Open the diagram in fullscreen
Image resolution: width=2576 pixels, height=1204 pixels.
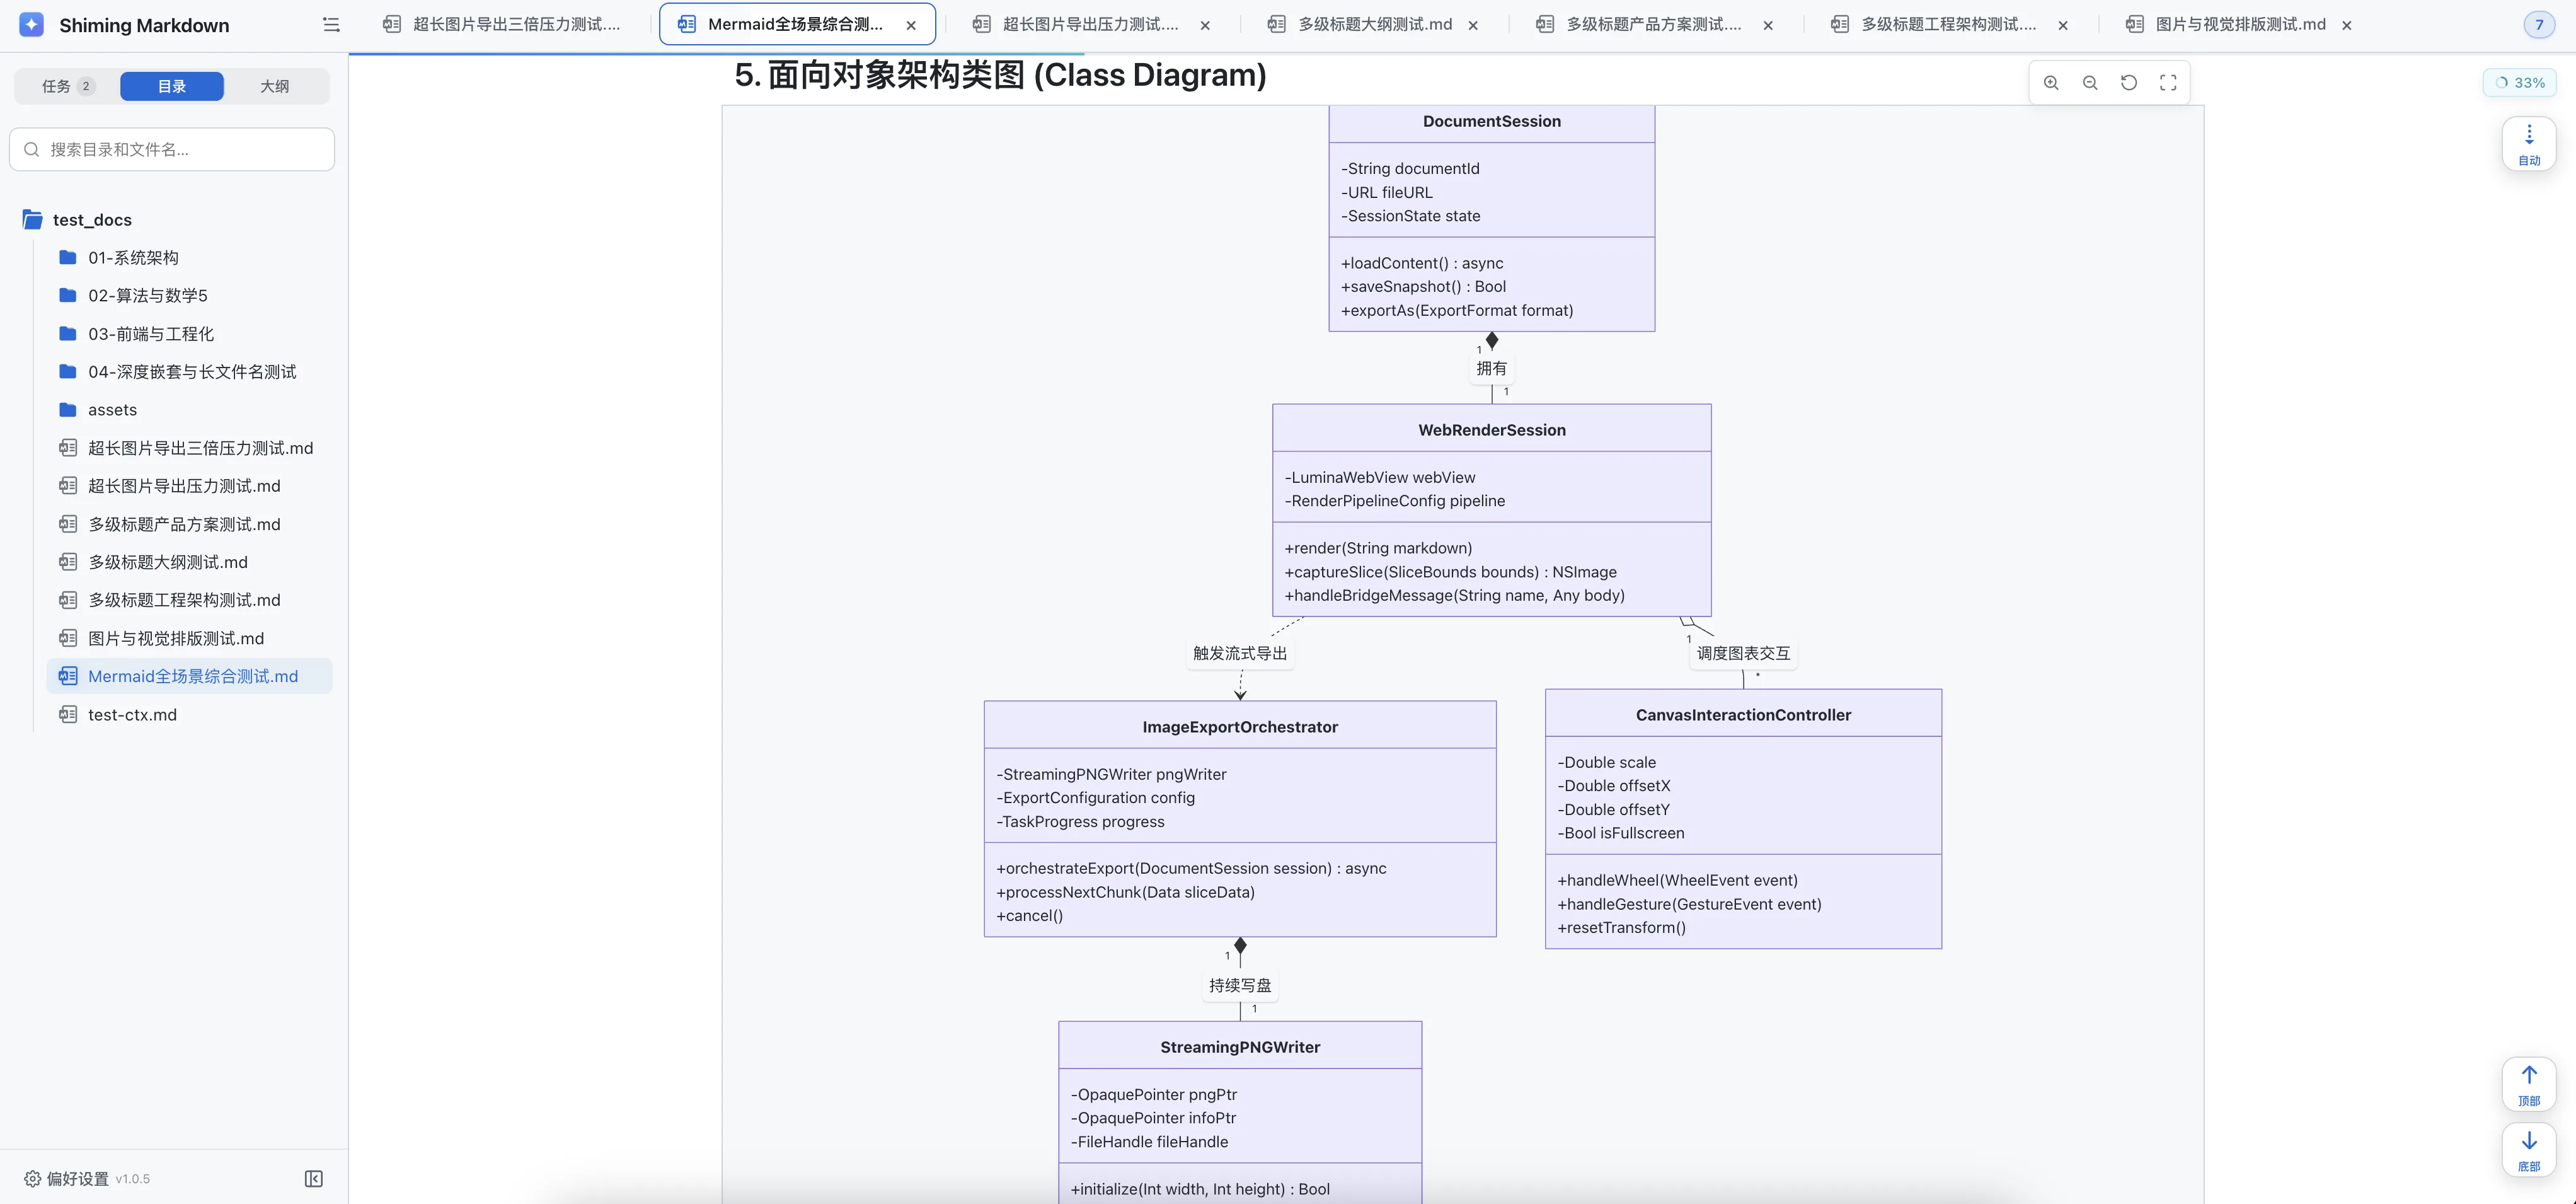2168,83
